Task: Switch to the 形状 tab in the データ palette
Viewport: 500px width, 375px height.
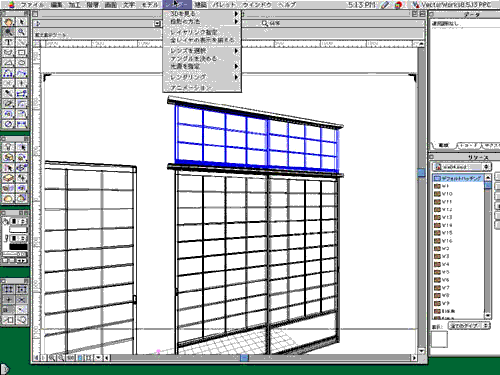Action: click(x=443, y=145)
